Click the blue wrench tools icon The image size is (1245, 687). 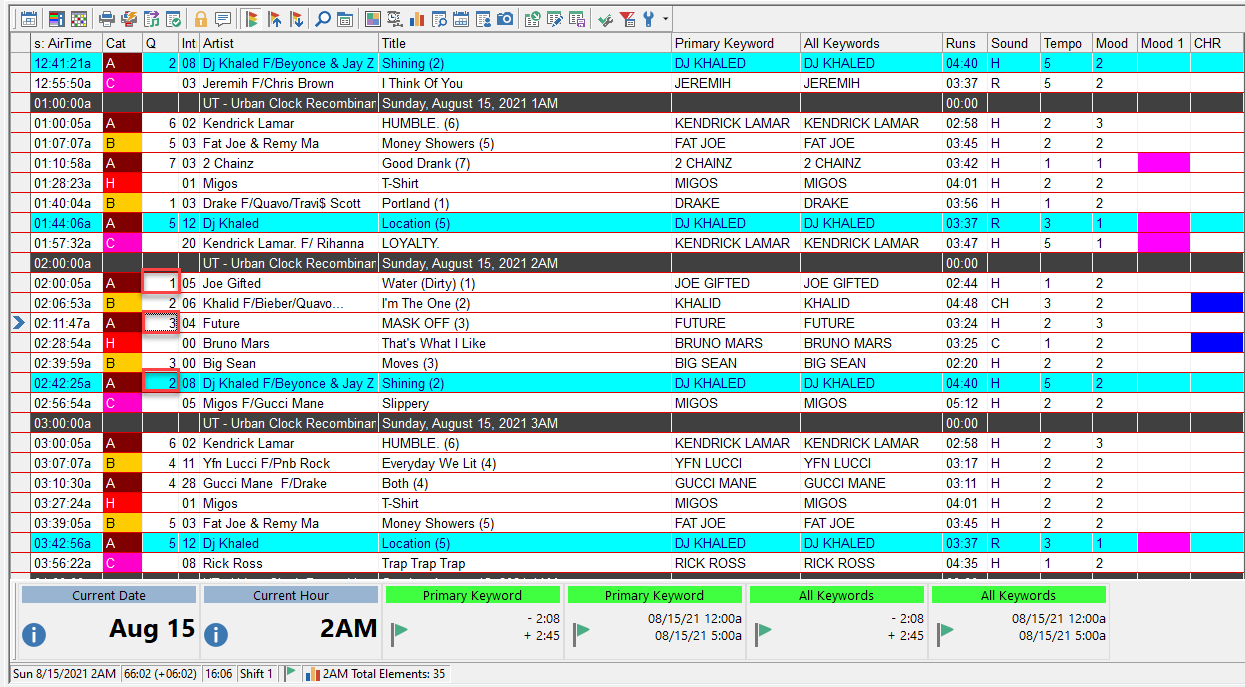pos(648,19)
